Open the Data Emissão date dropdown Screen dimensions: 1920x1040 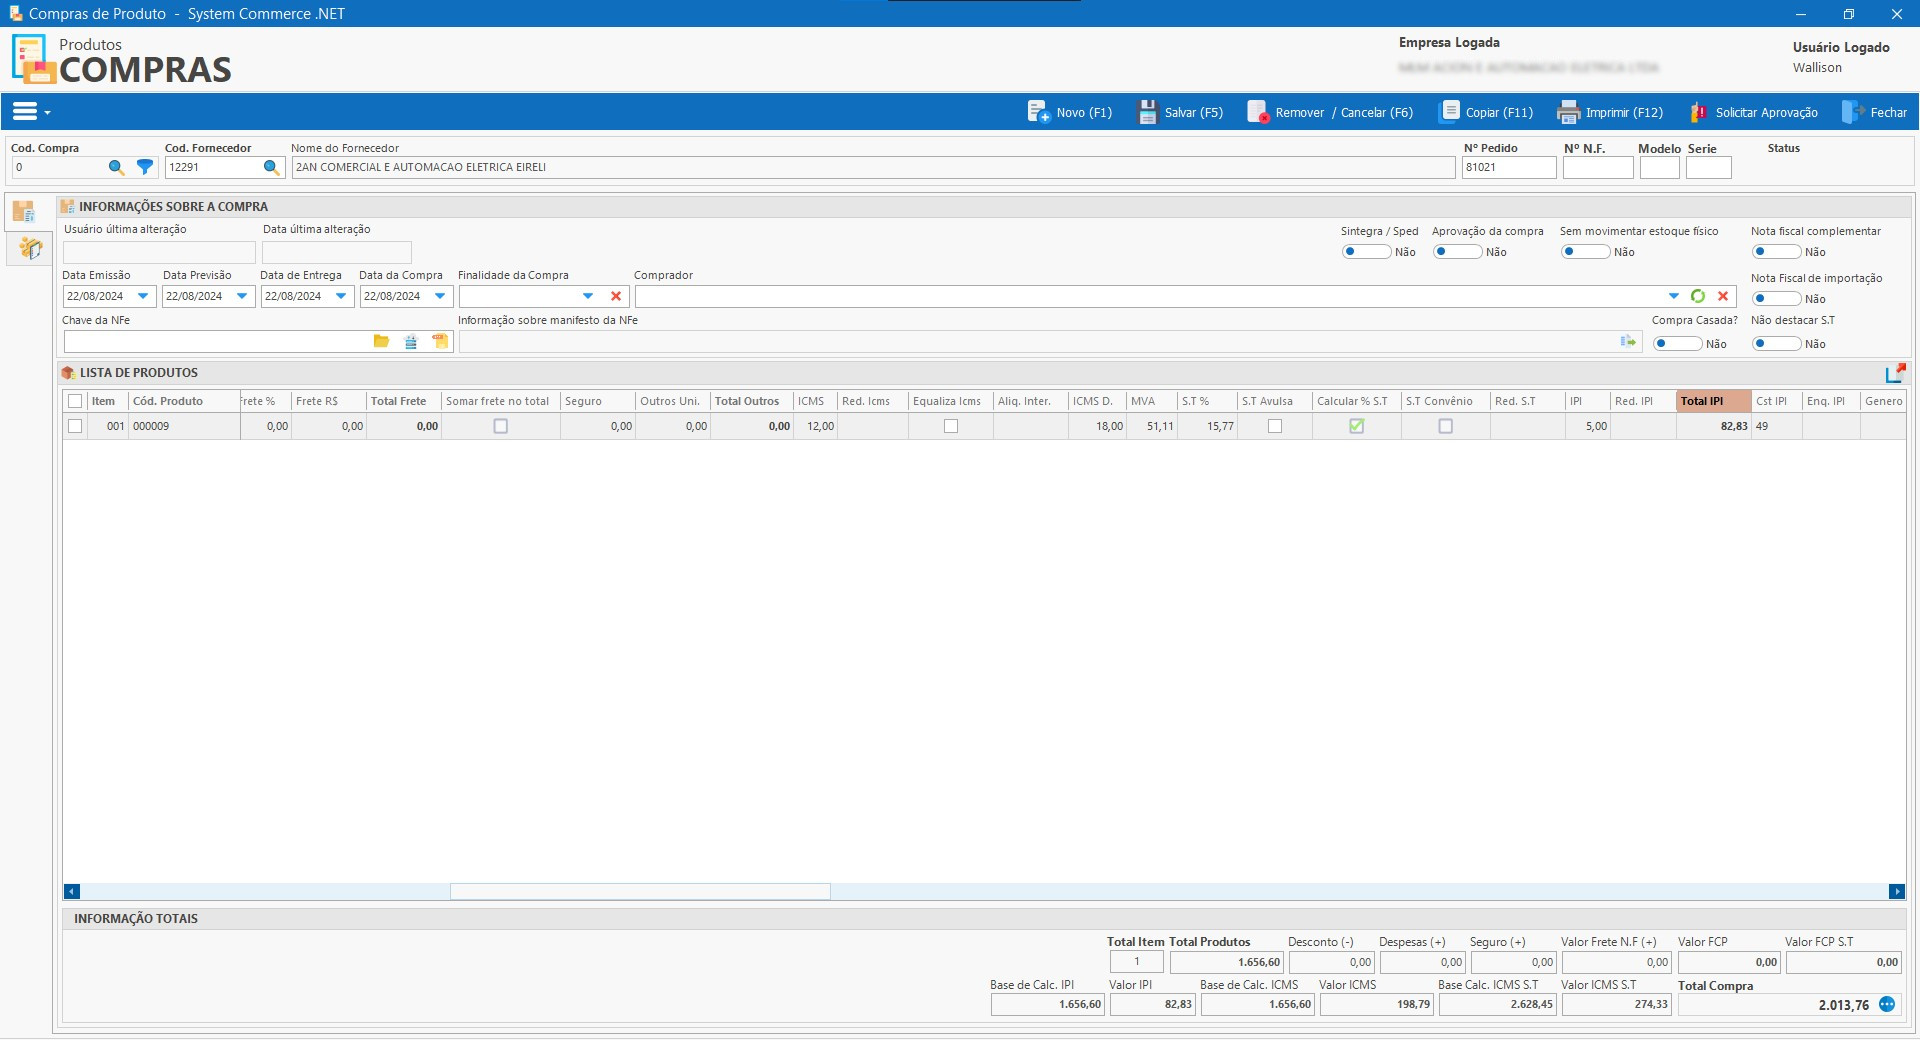[143, 296]
